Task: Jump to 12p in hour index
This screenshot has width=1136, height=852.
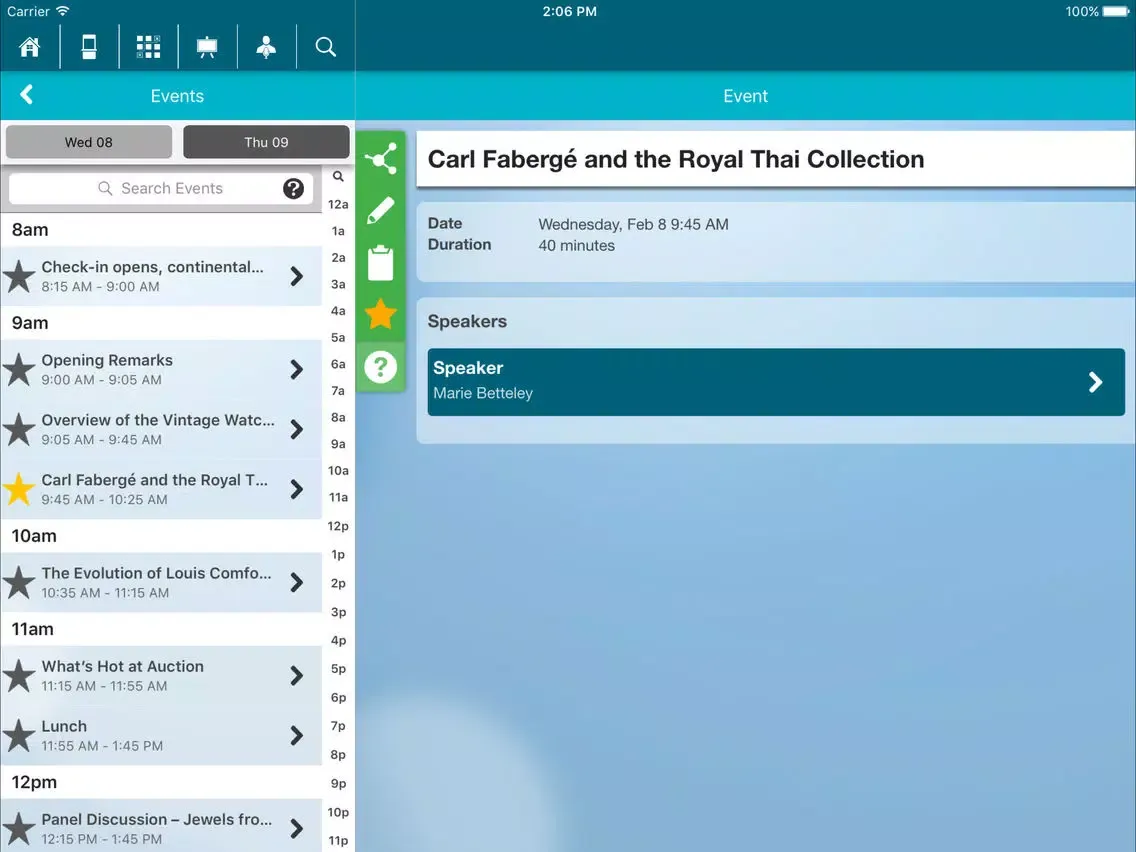Action: (338, 526)
